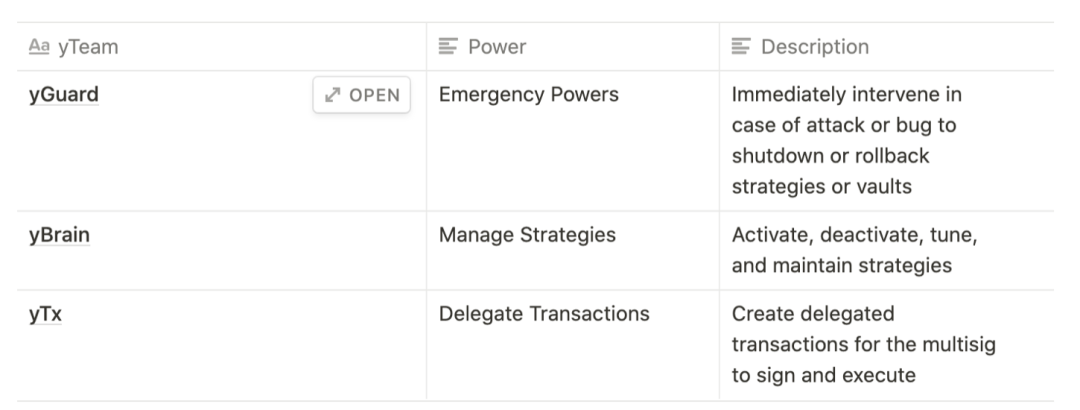Click the text-type icon beside Description header
Screen dimensions: 1080x410
[741, 46]
